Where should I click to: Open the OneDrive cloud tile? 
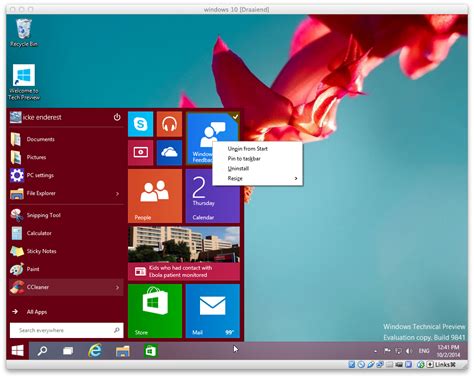pos(169,153)
